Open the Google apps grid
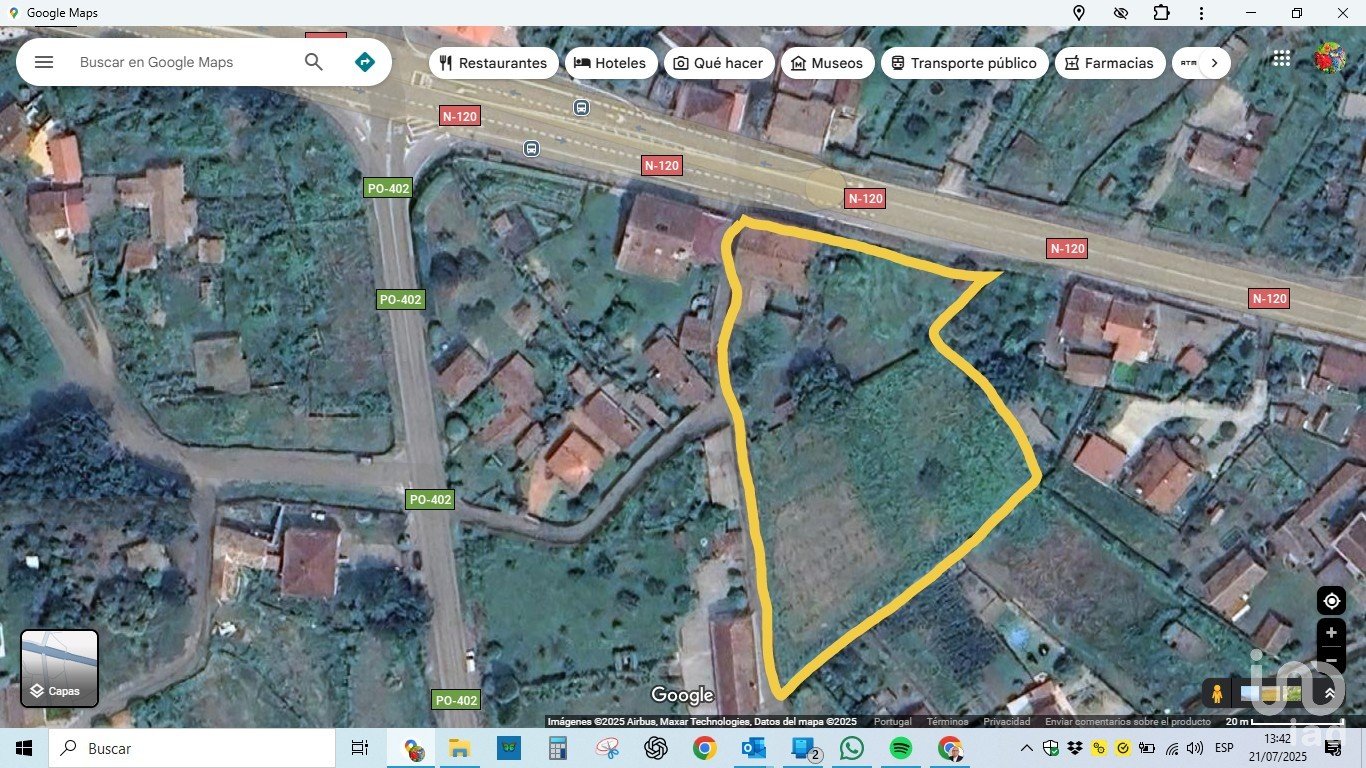The image size is (1366, 768). coord(1281,58)
